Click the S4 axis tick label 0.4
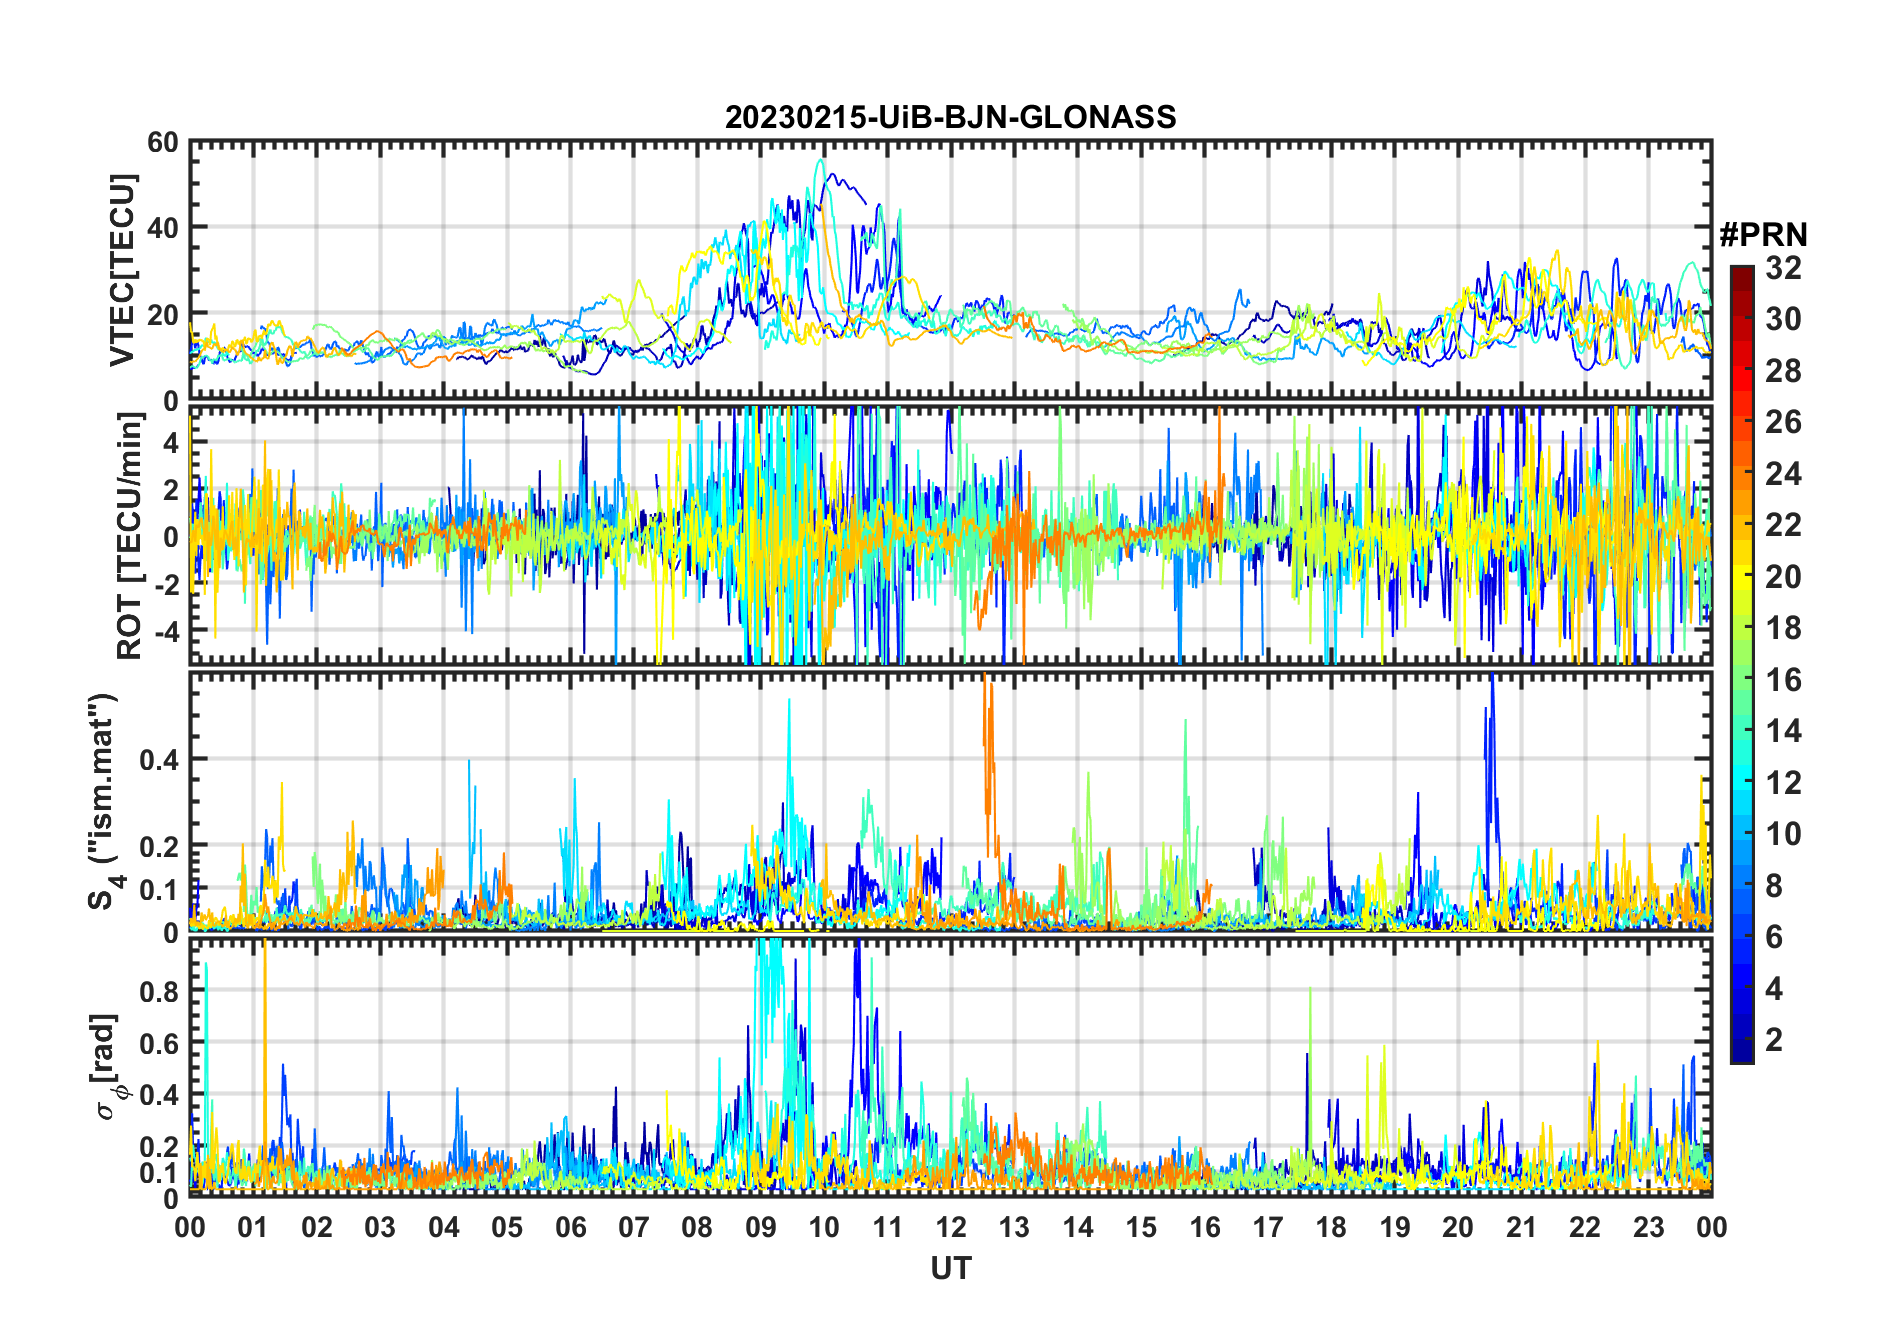 pos(160,760)
